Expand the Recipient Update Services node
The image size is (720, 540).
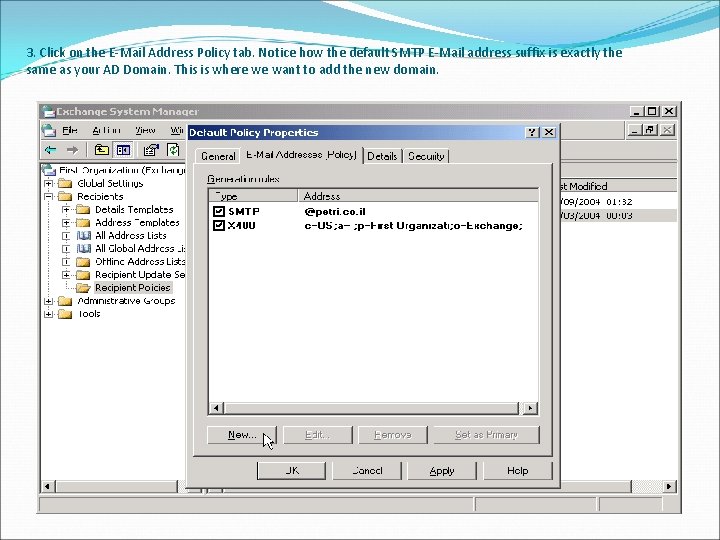[66, 275]
